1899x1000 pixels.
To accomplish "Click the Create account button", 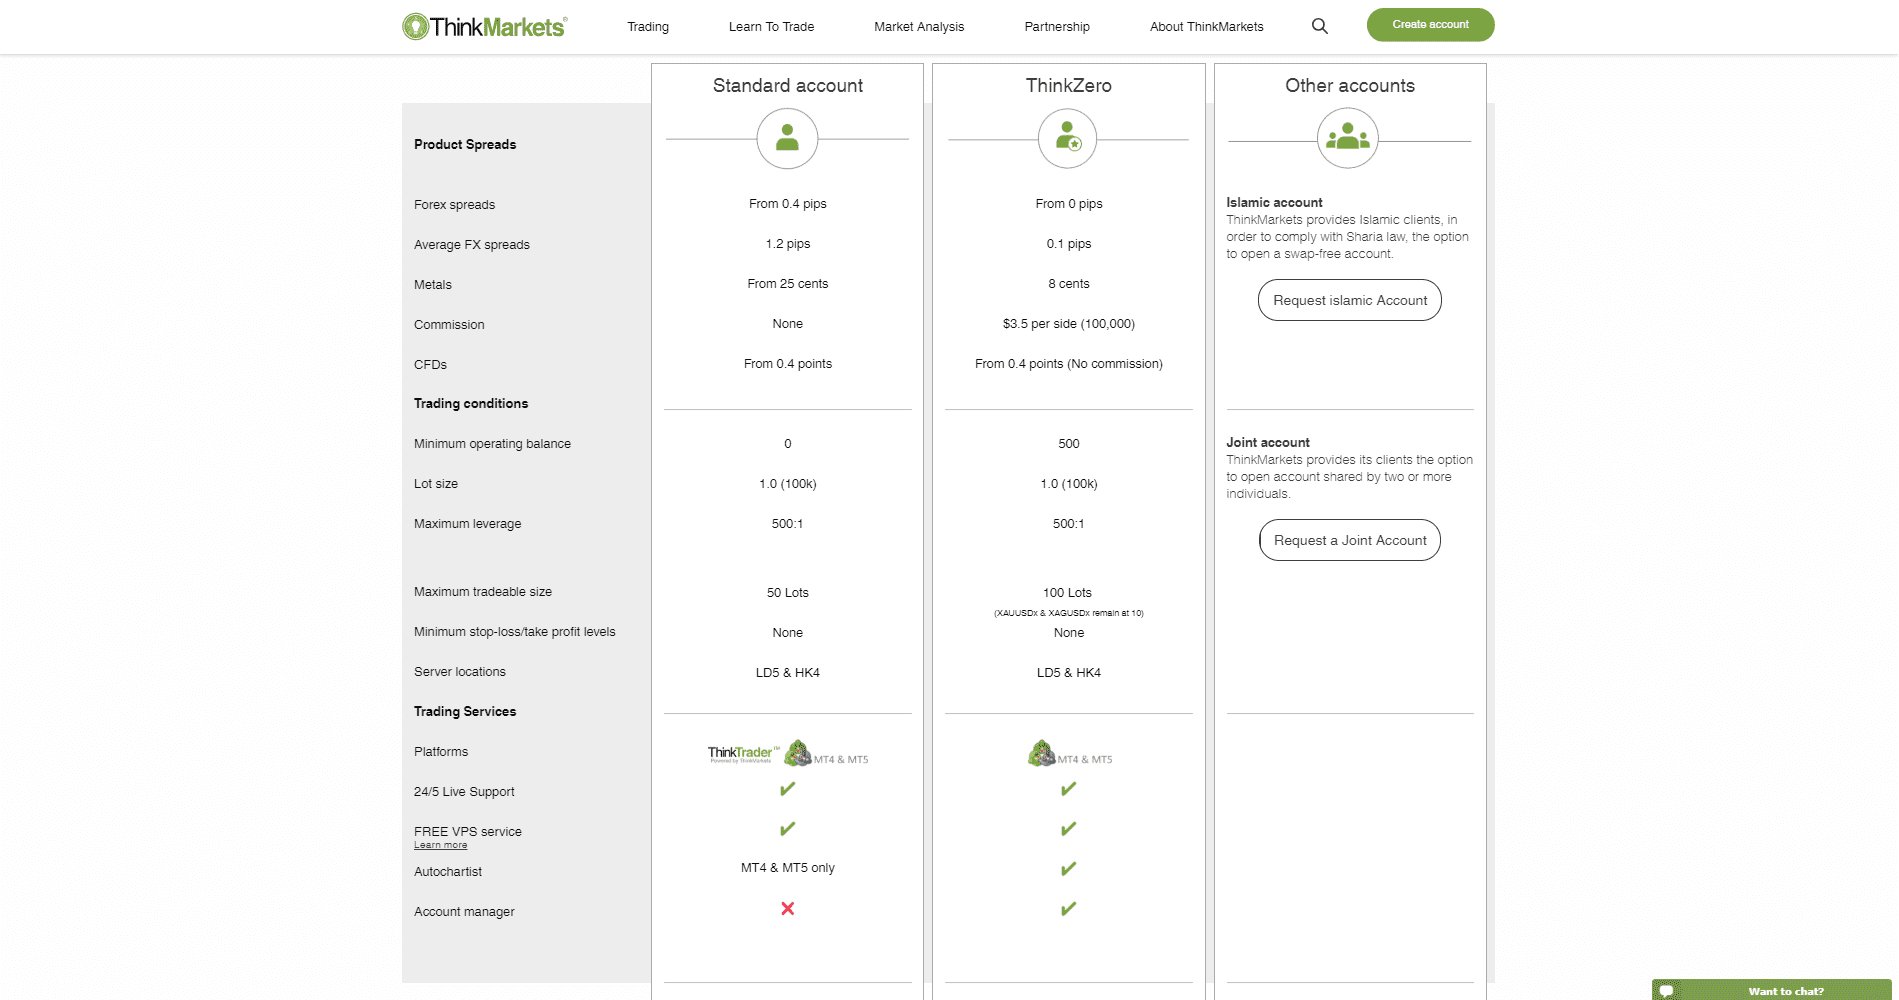I will [x=1430, y=25].
